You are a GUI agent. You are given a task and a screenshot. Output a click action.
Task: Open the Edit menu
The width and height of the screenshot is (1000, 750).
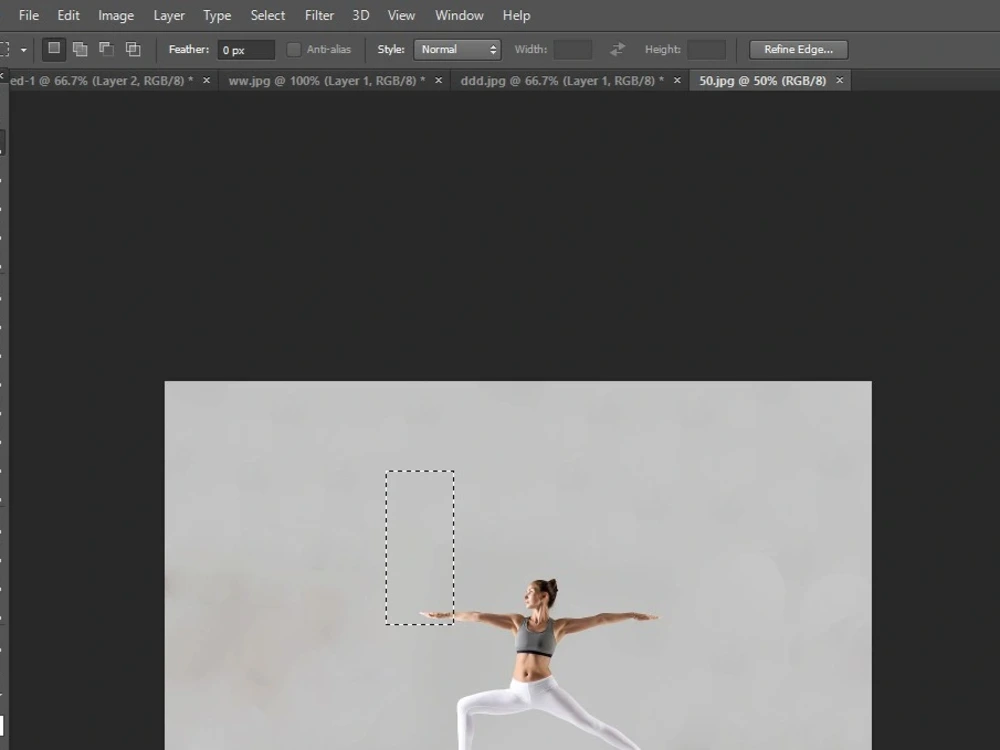[x=68, y=15]
